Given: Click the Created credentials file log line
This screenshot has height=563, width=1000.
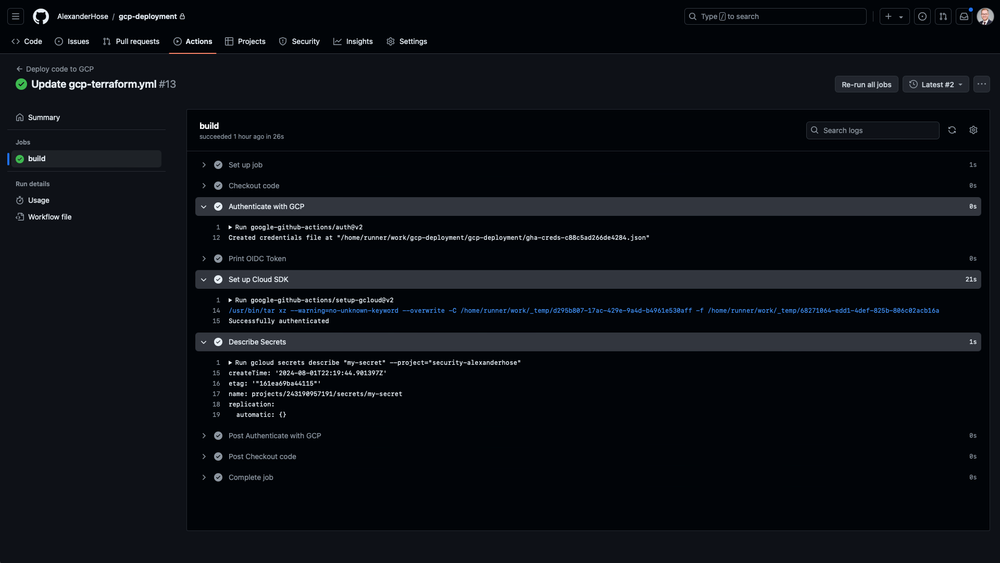Looking at the screenshot, I should [439, 237].
